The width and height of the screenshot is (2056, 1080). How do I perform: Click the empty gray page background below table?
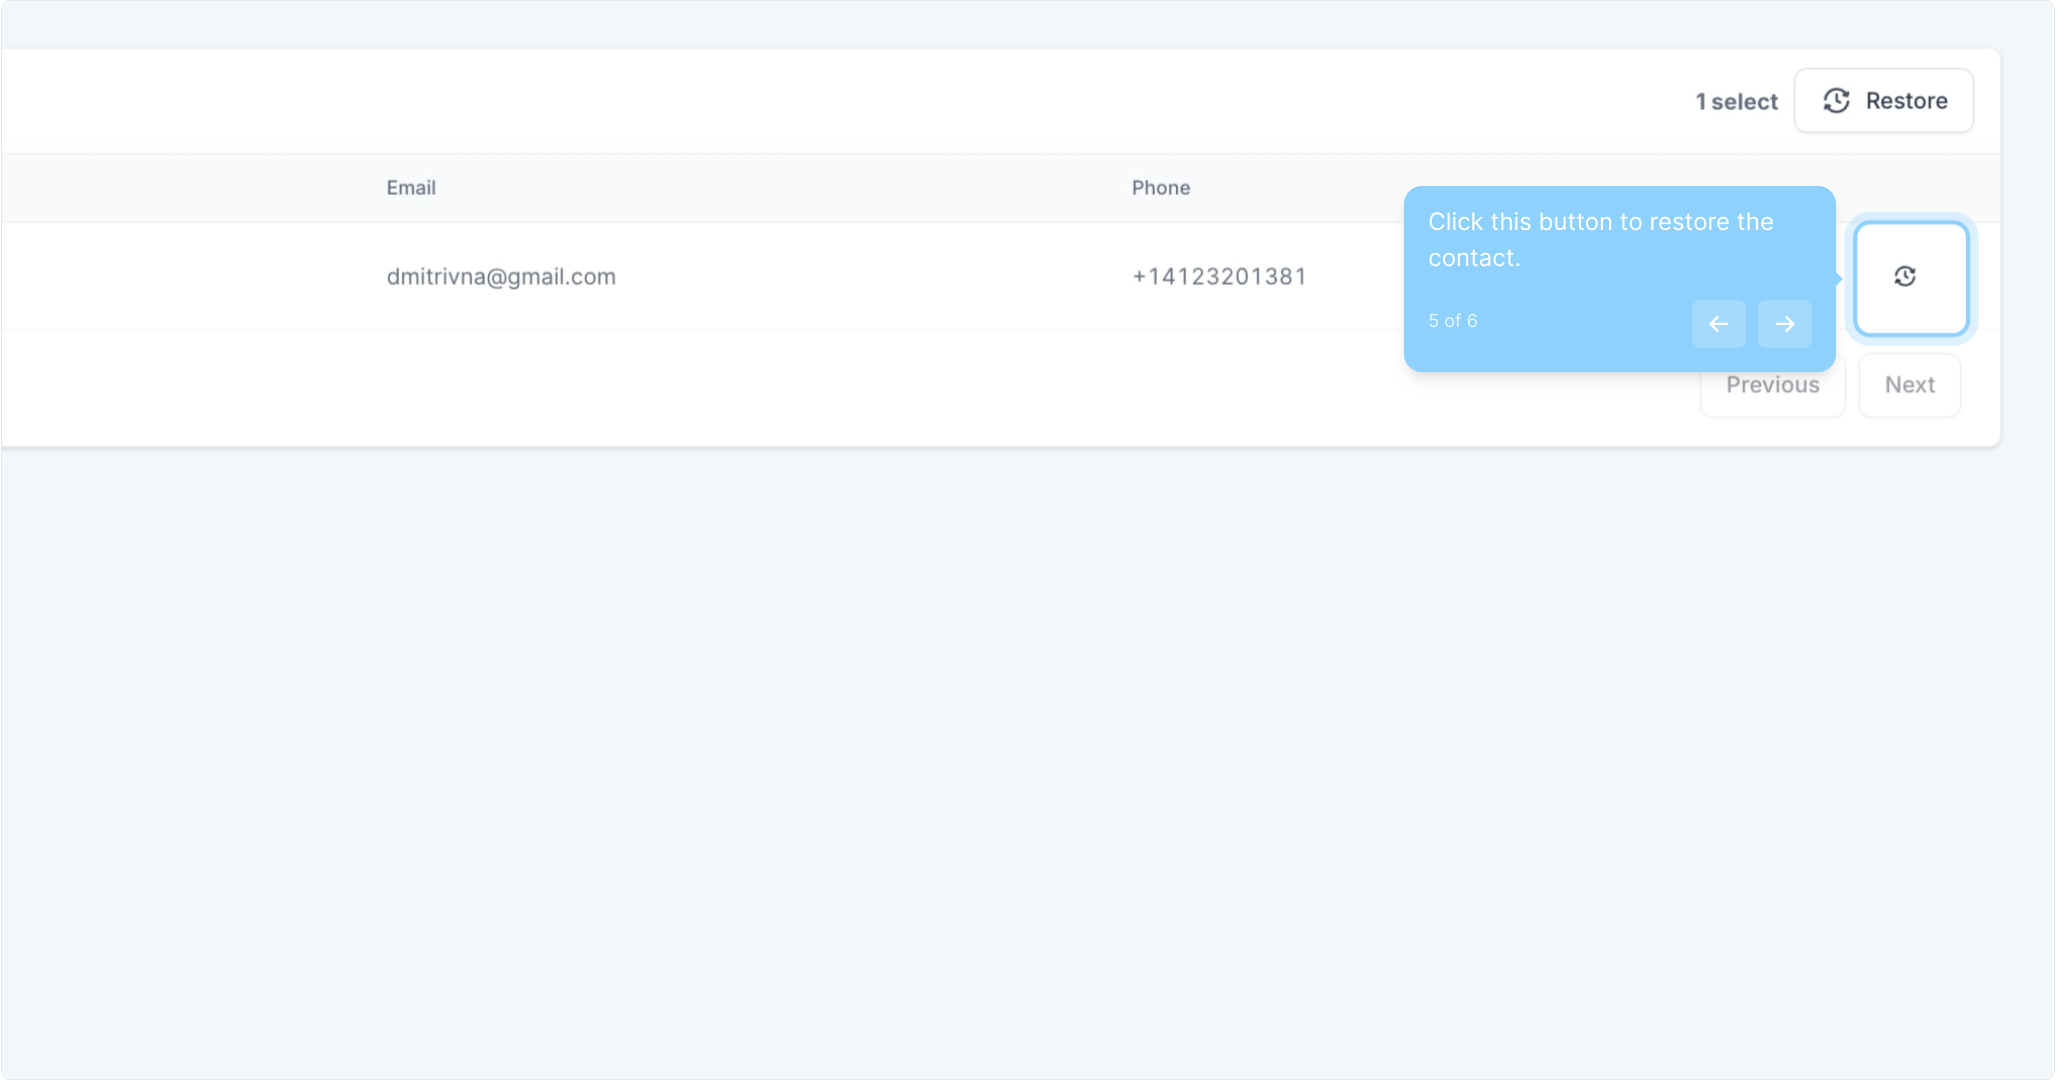point(1000,760)
